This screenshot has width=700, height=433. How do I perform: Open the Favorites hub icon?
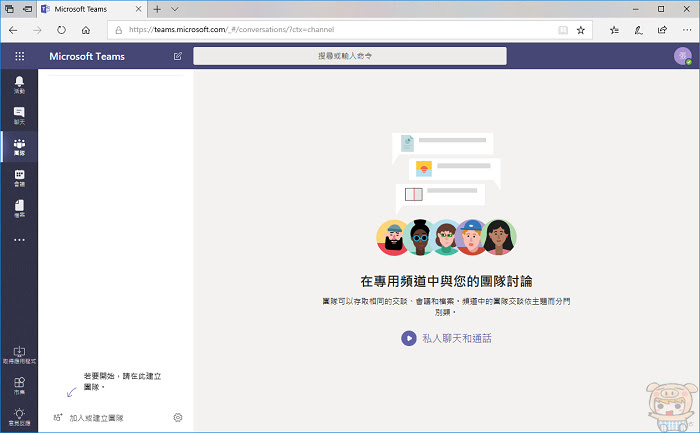click(615, 30)
